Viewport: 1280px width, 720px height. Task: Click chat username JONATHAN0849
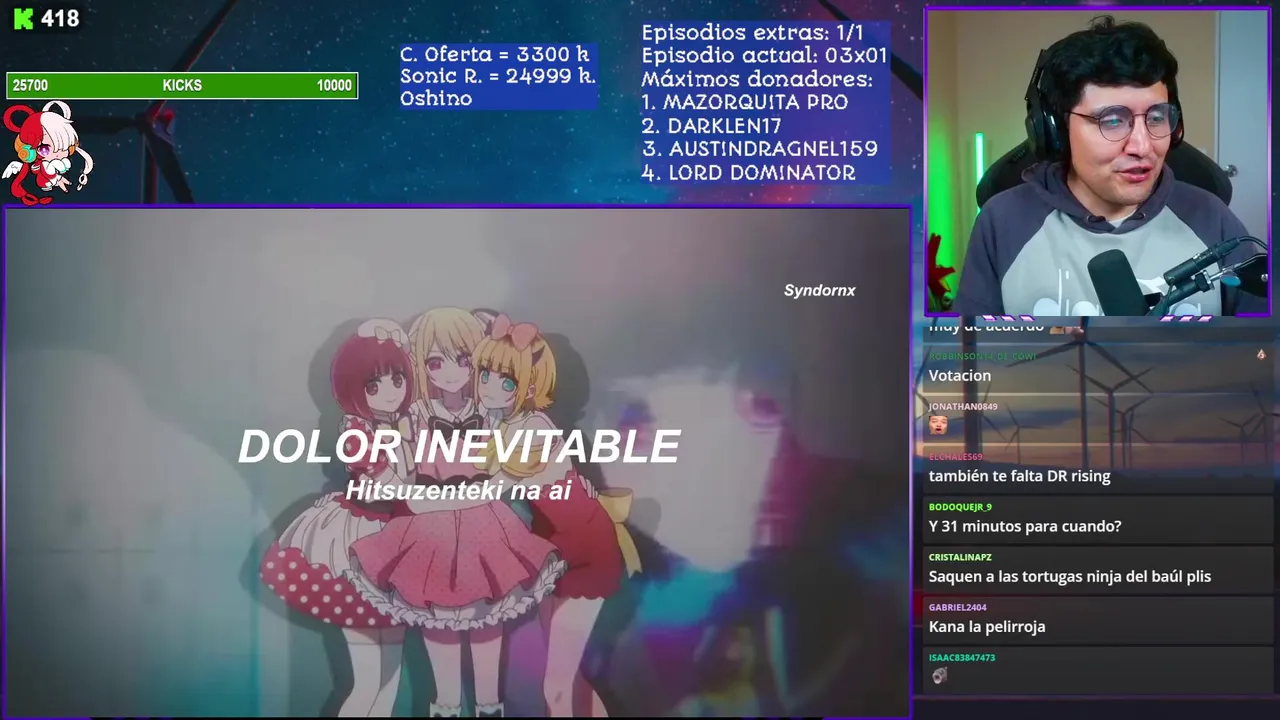(x=963, y=407)
